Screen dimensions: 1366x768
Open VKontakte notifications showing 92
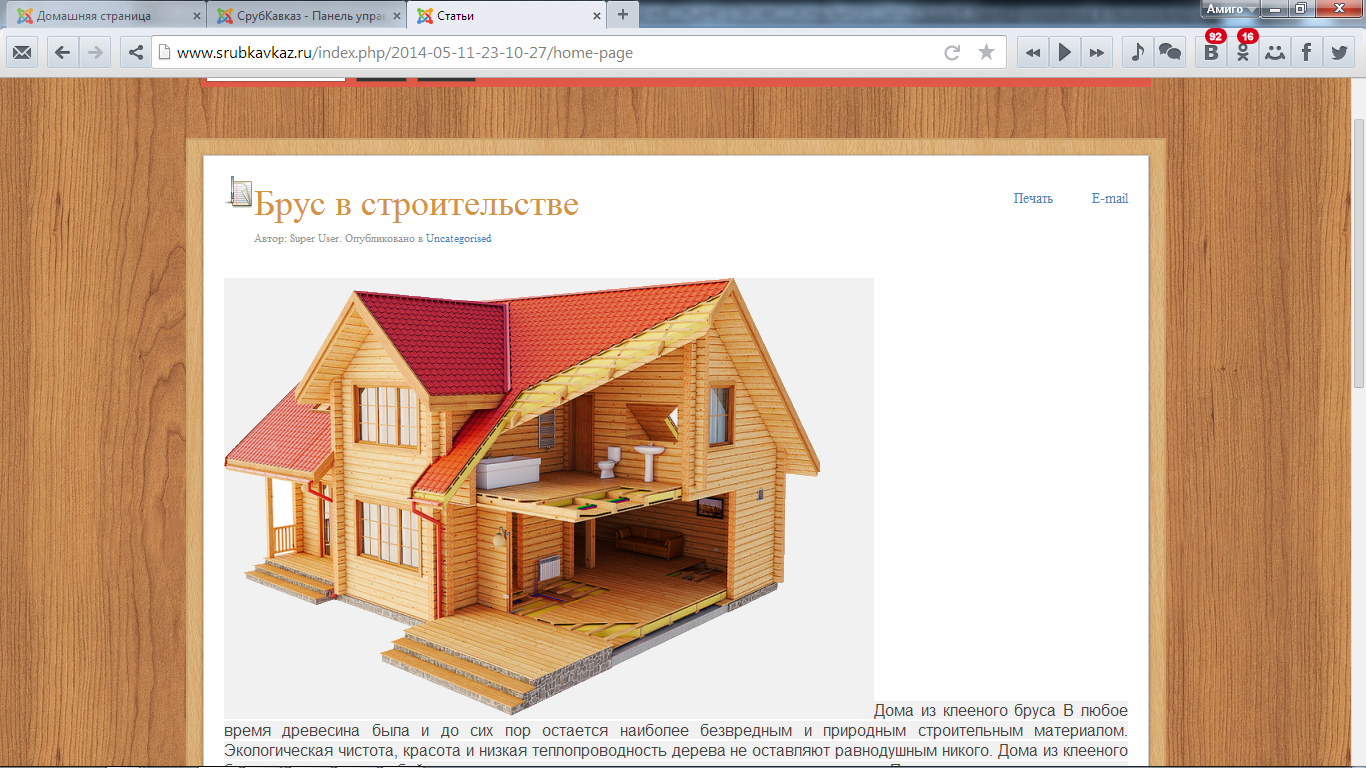point(1211,52)
